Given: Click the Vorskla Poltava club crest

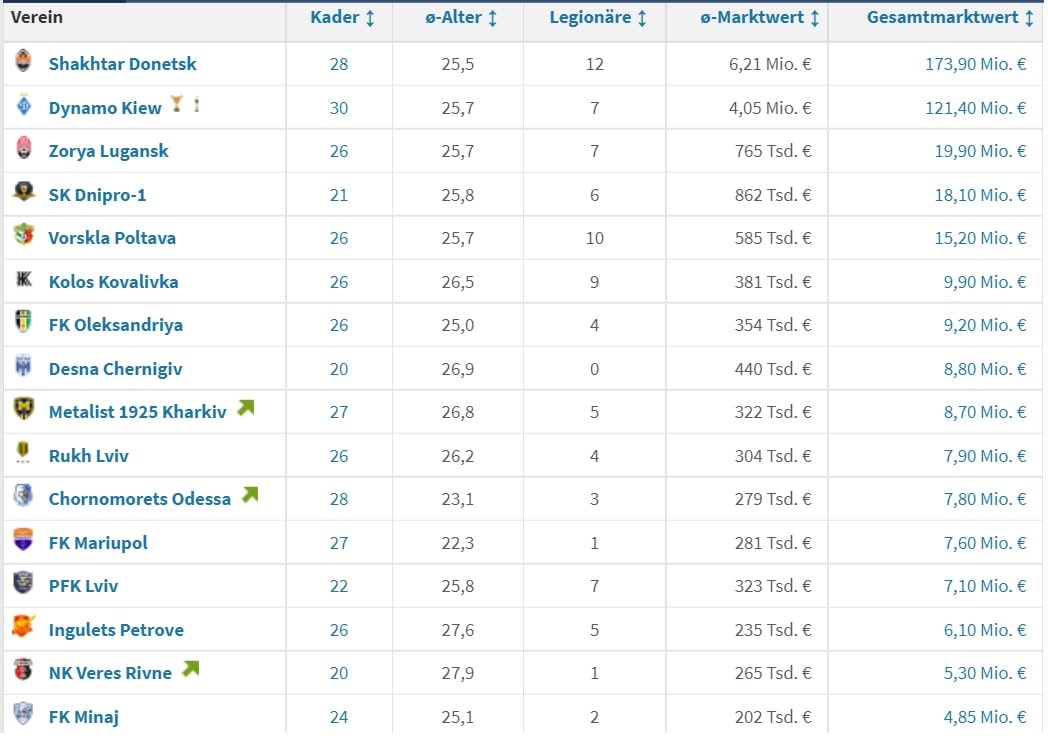Looking at the screenshot, I should coord(24,237).
